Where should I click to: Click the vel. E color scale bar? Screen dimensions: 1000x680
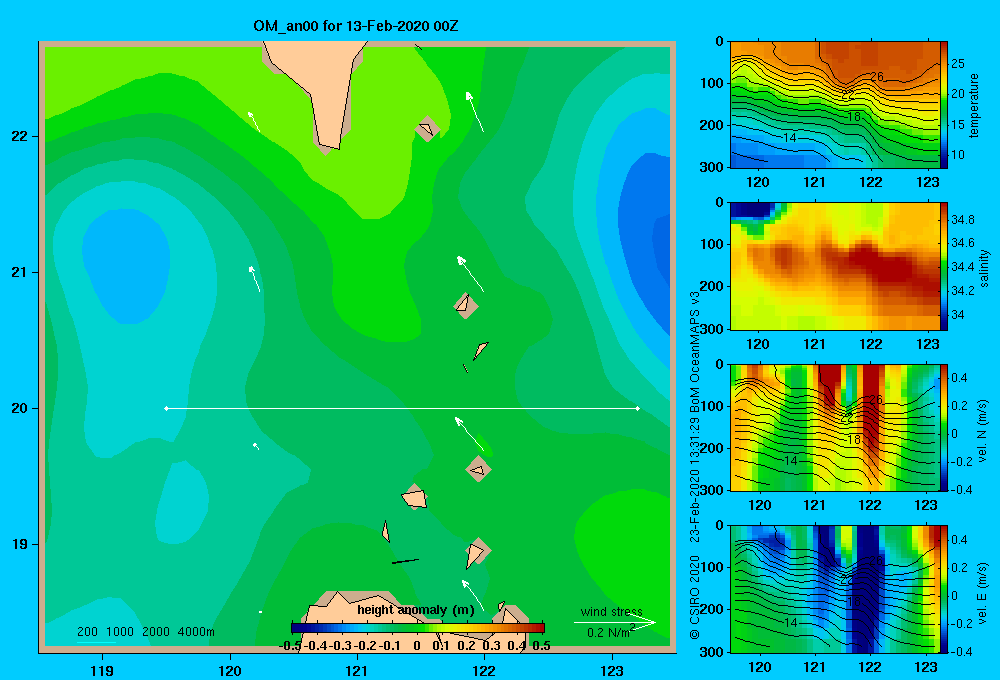(x=944, y=589)
